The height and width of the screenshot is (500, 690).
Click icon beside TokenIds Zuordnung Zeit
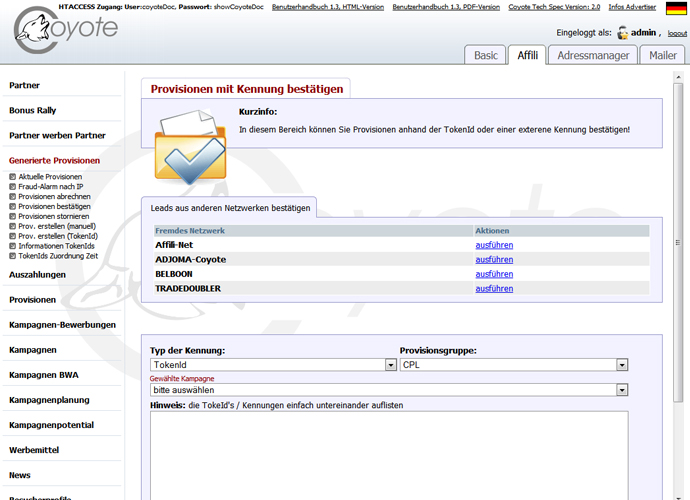tap(12, 256)
